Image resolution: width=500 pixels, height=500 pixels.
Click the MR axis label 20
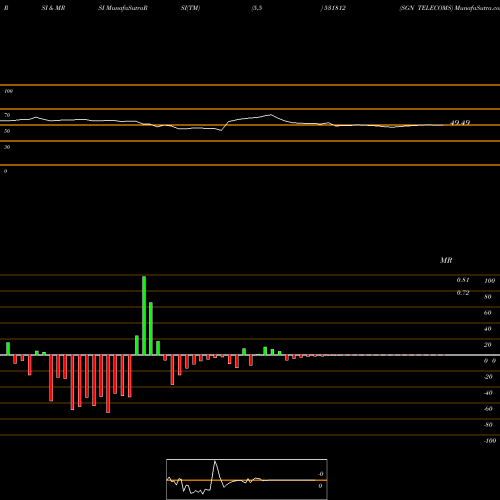click(488, 345)
